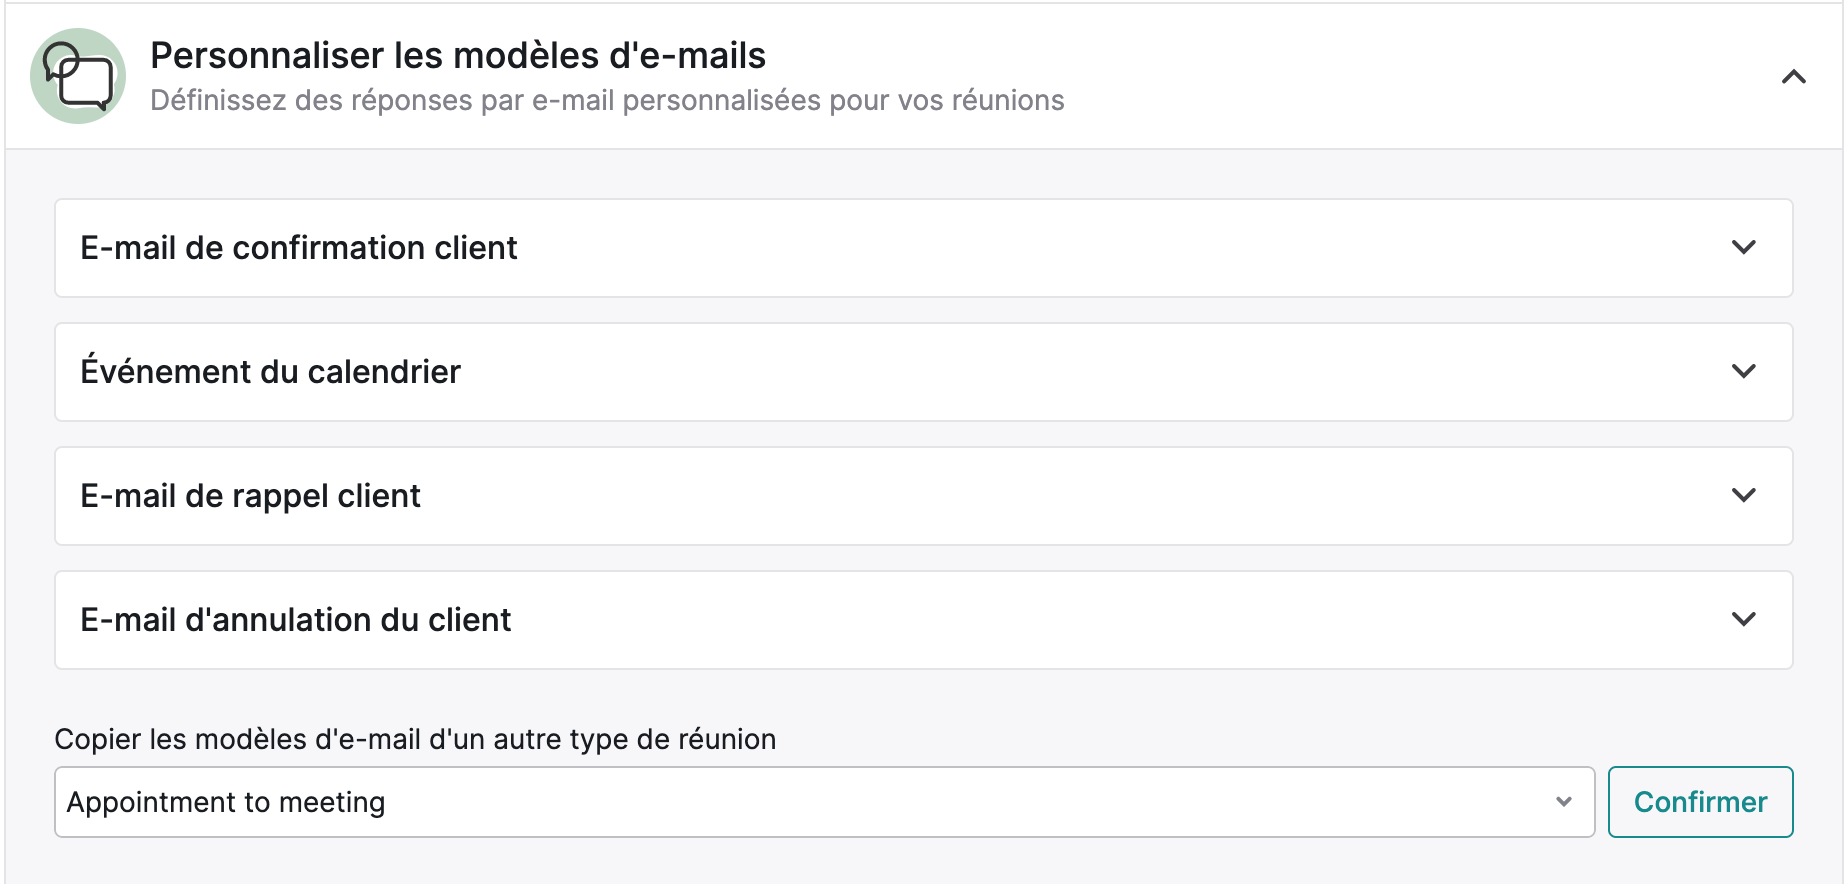1848x884 pixels.
Task: Collapse the Personnaliser les modèles d'e-mails section
Action: [1794, 77]
